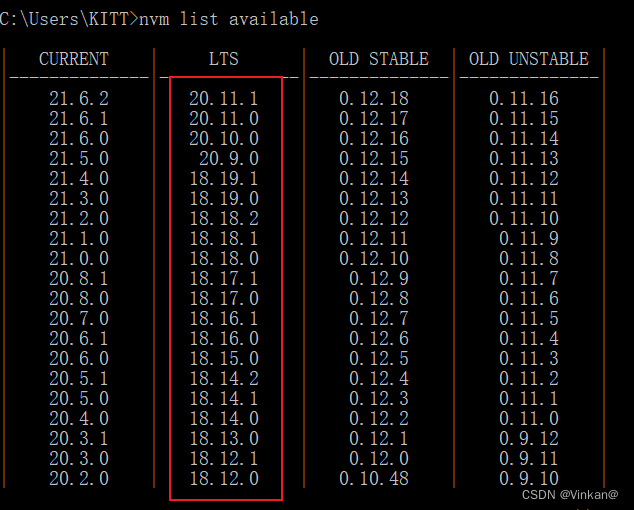Viewport: 634px width, 510px height.
Task: Select old stable version 0.12.0
Action: 379,459
